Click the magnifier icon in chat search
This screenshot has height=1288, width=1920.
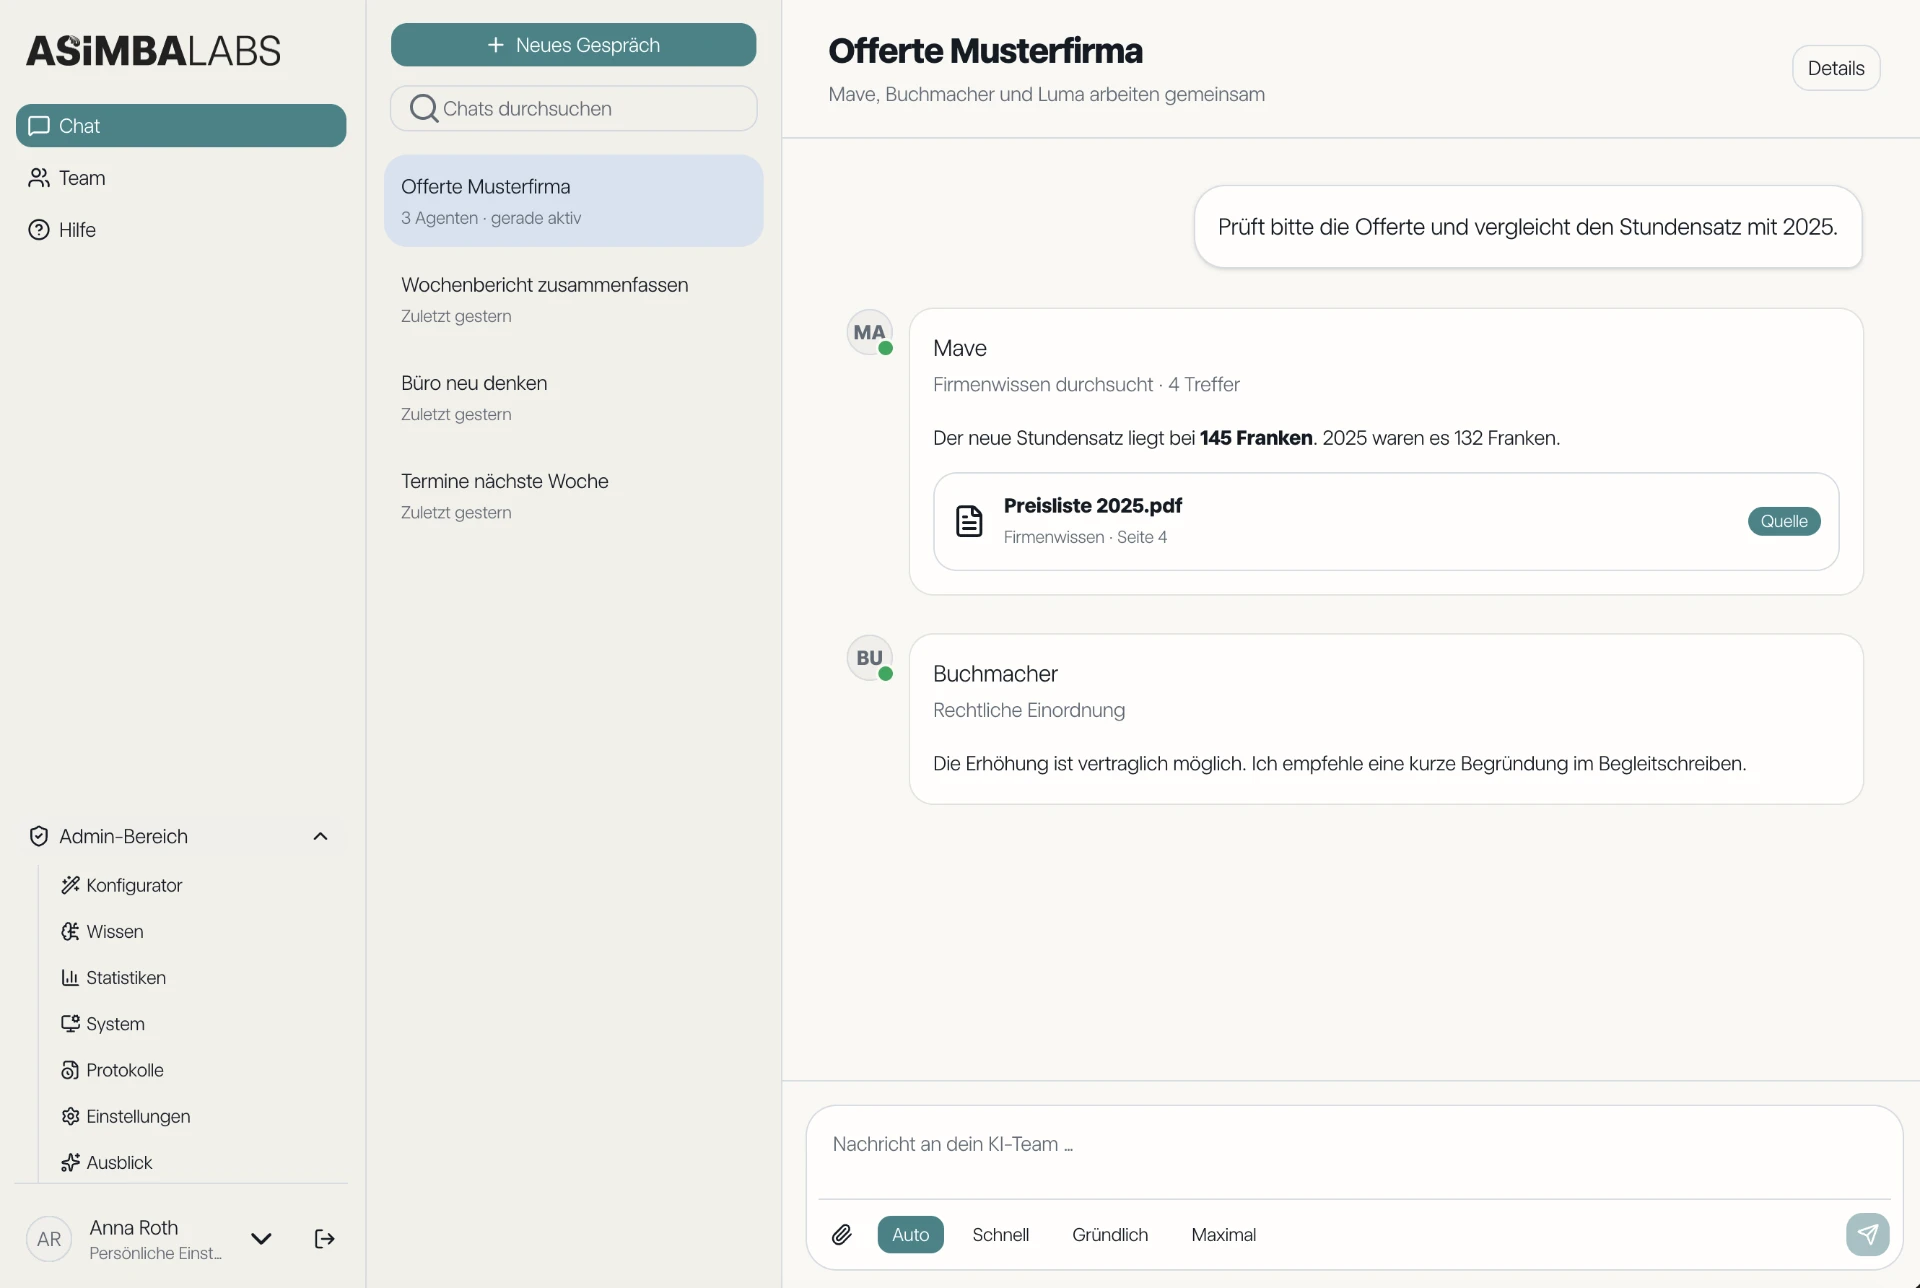(x=424, y=108)
